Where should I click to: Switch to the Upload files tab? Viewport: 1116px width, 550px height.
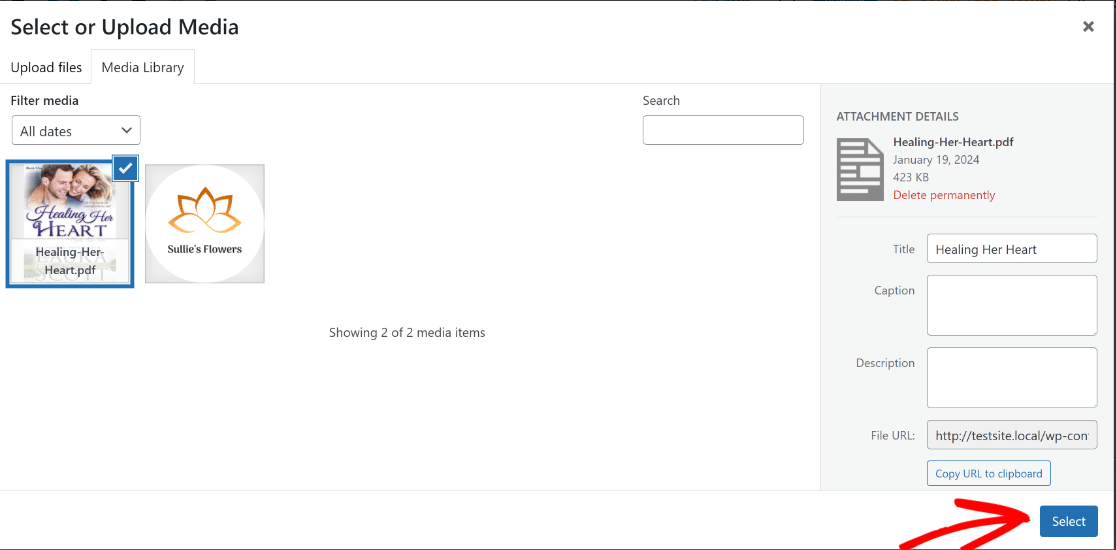click(46, 68)
